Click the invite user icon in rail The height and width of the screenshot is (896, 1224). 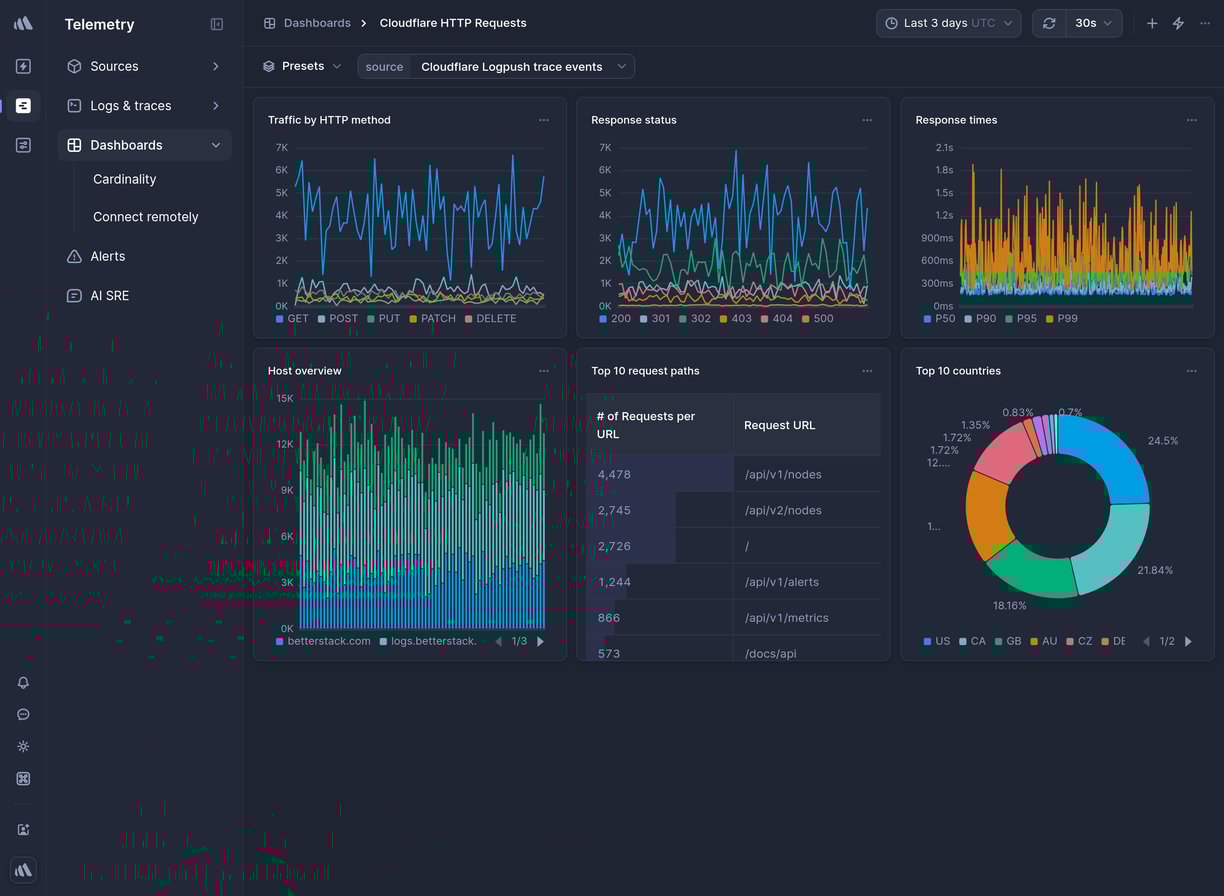[23, 829]
